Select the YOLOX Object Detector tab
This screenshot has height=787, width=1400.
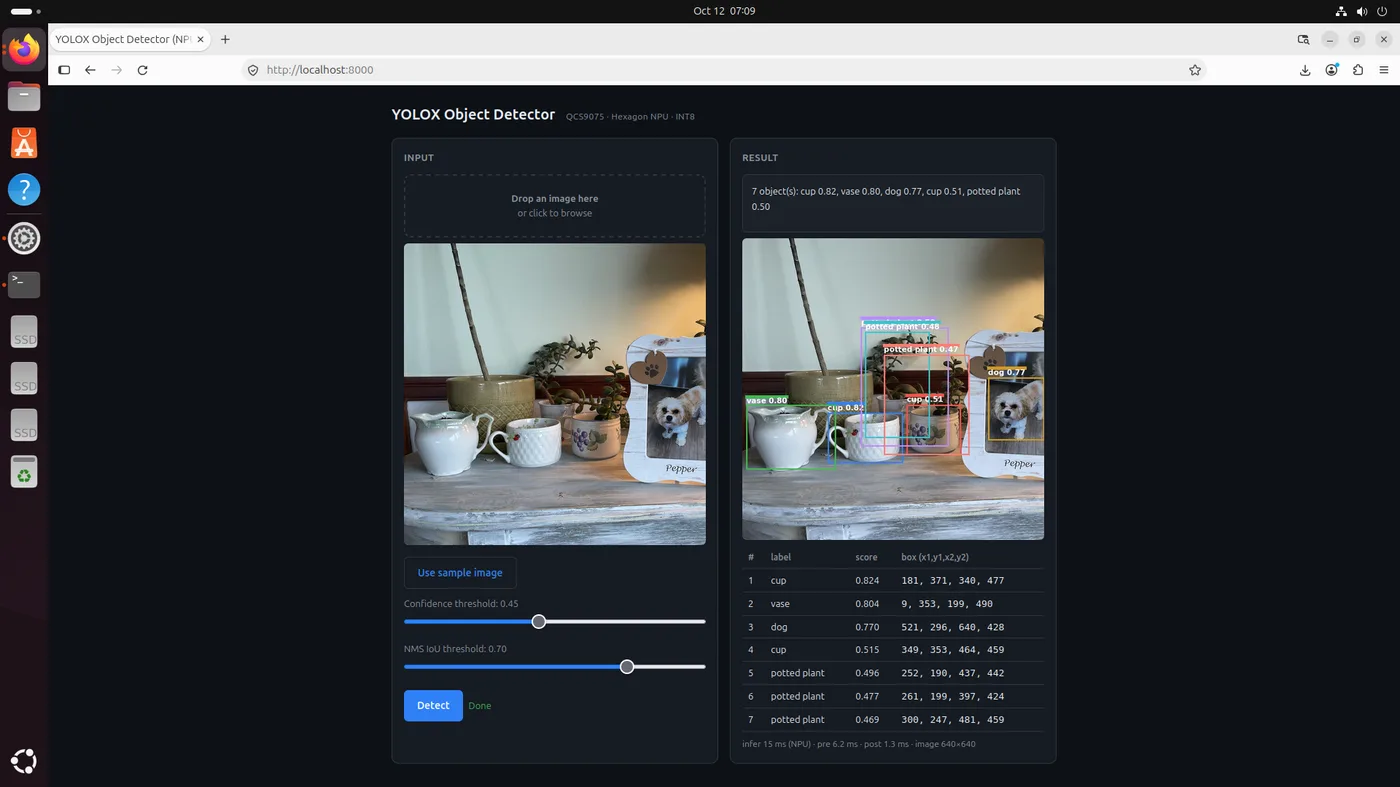click(131, 39)
